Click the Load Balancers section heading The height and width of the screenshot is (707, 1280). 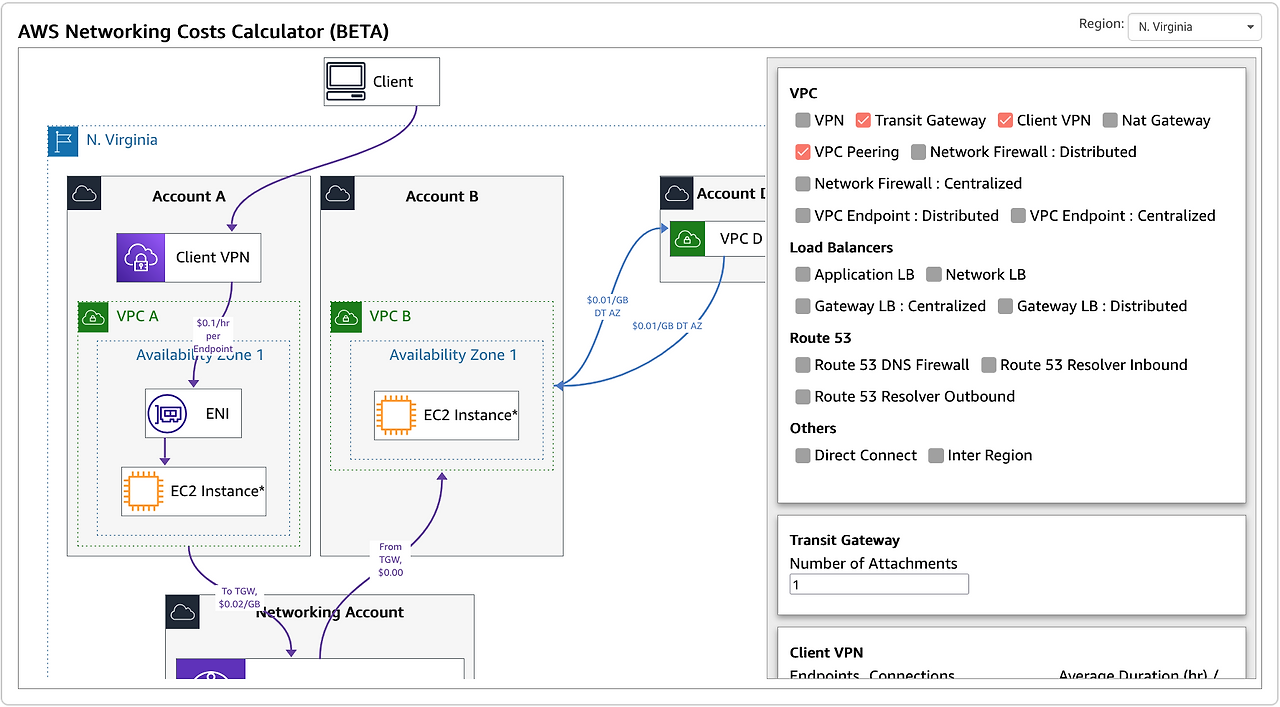pyautogui.click(x=841, y=247)
